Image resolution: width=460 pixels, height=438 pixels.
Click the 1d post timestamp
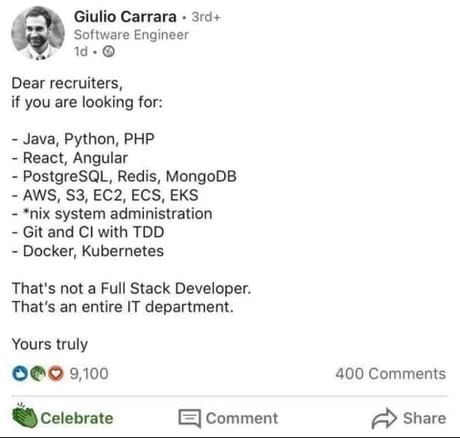(81, 52)
